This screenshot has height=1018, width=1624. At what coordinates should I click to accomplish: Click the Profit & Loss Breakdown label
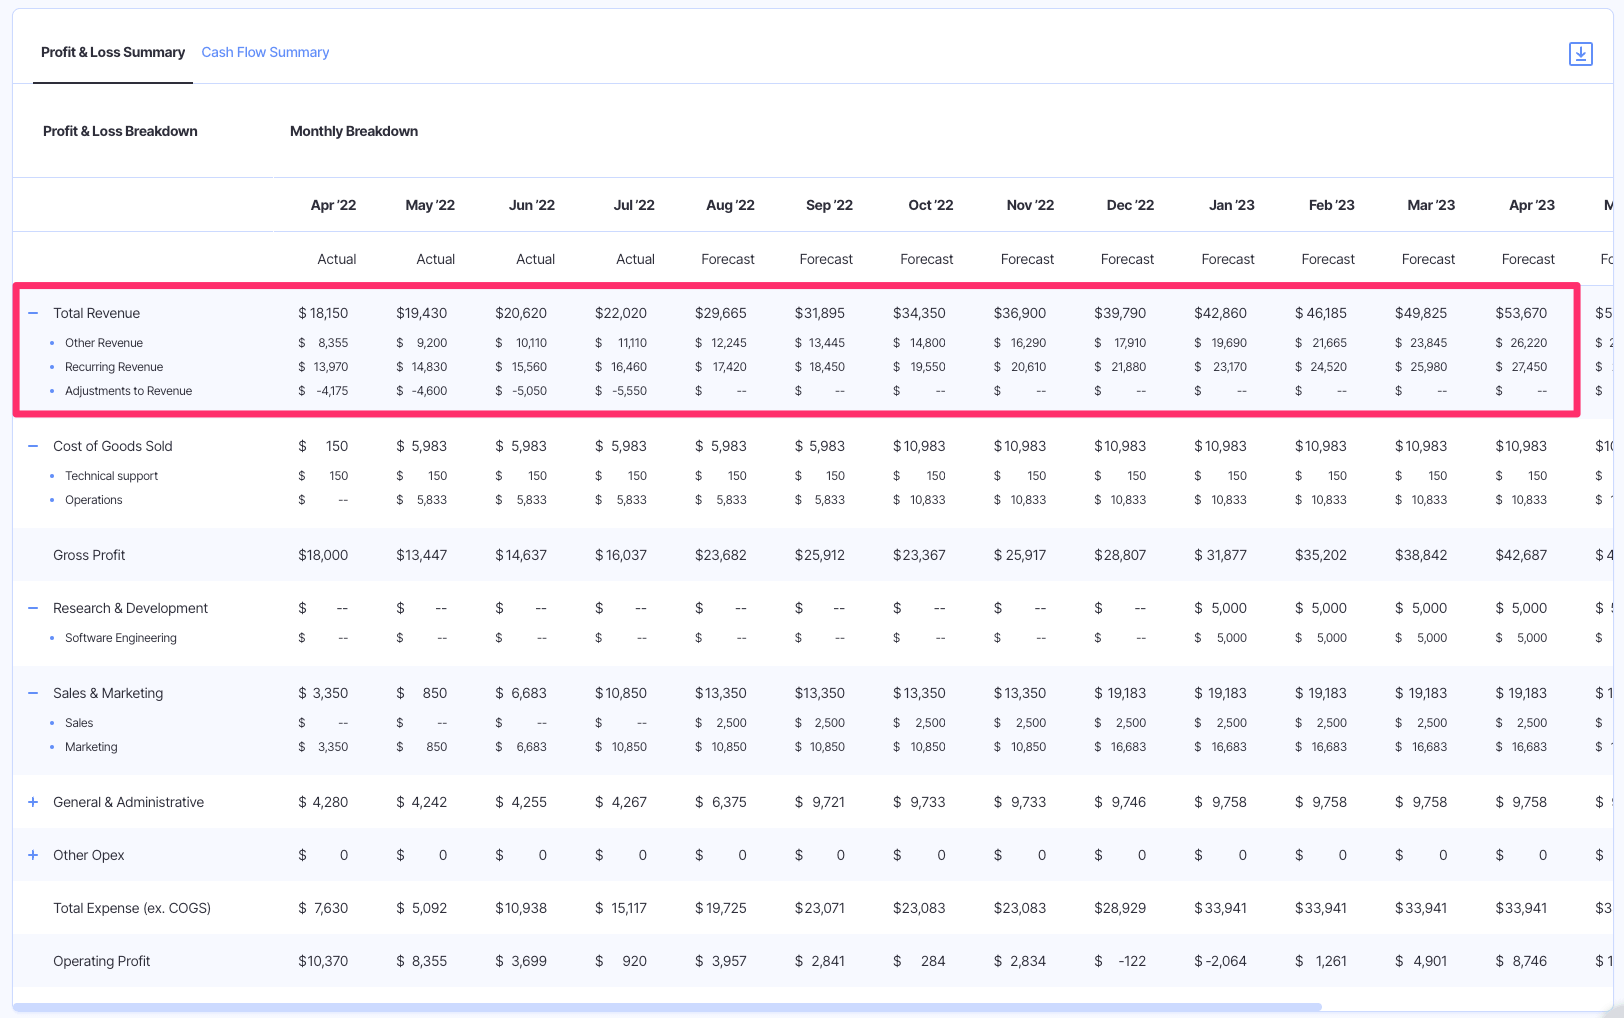coord(120,131)
